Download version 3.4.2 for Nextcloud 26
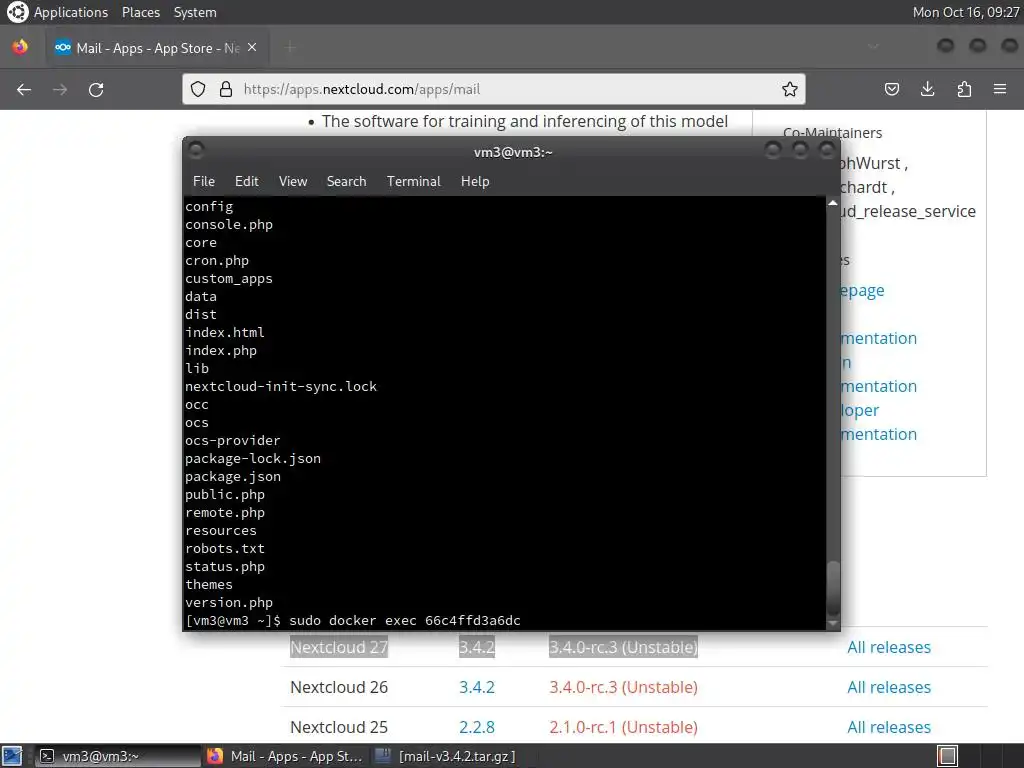This screenshot has height=768, width=1024. 477,687
